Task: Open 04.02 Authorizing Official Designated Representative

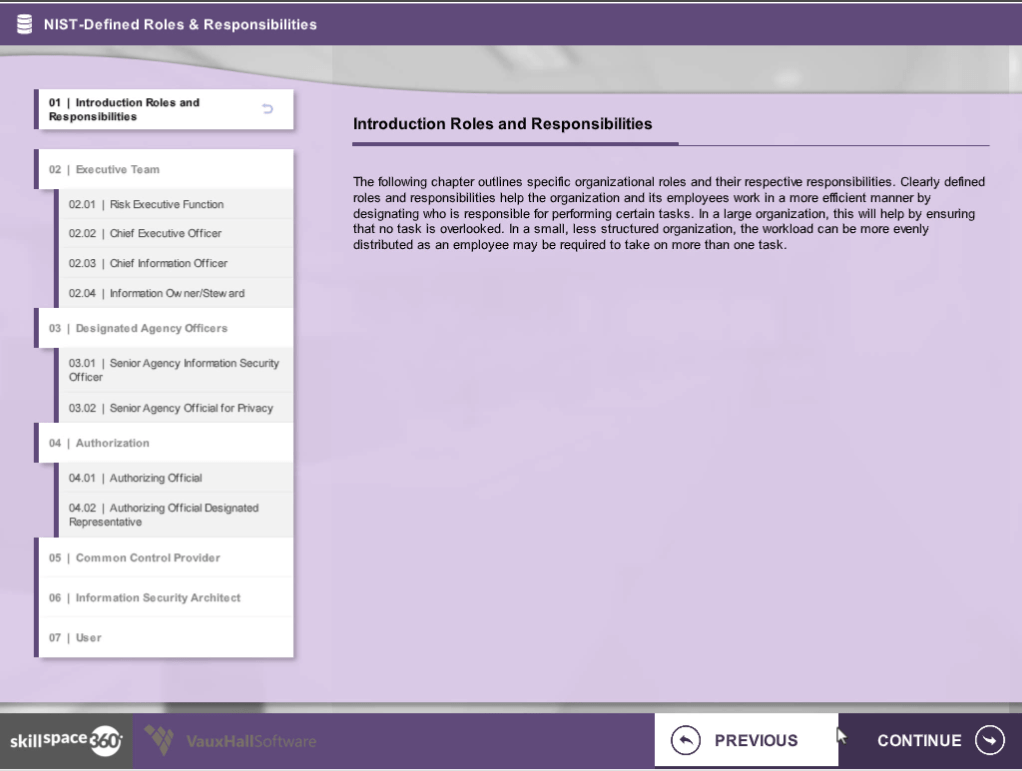Action: click(x=164, y=515)
